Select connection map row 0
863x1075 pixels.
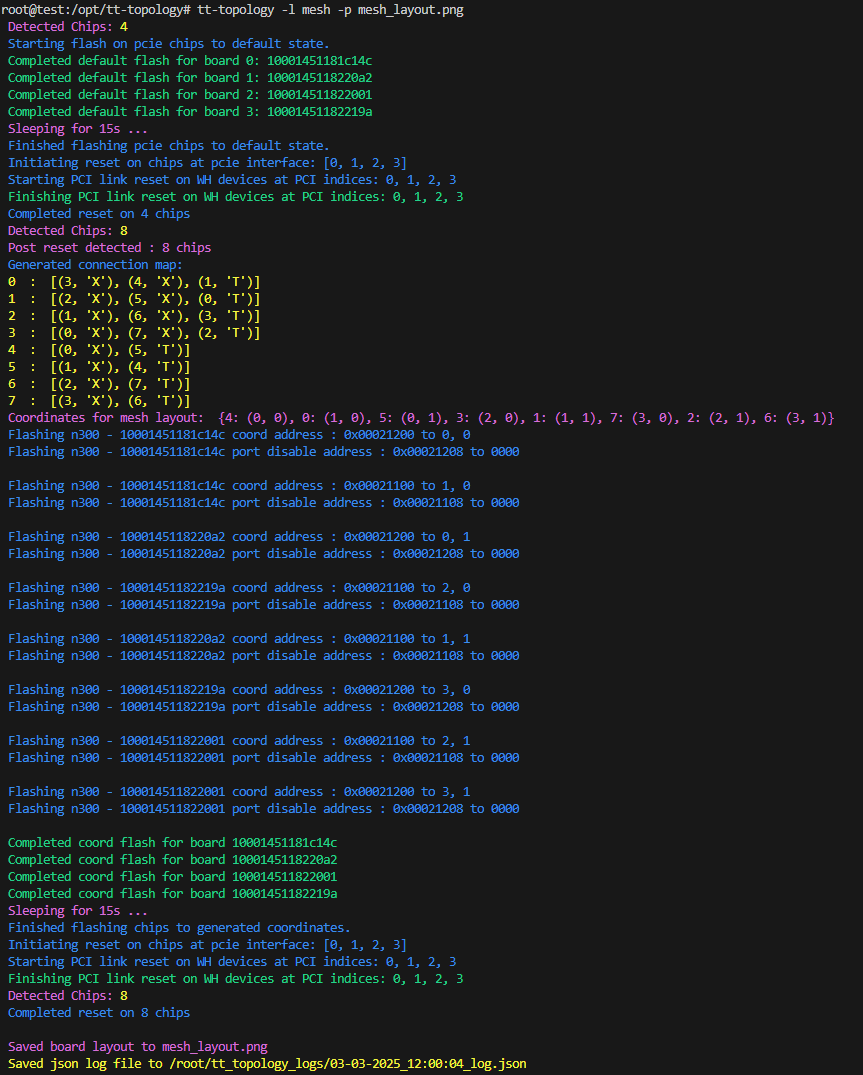pyautogui.click(x=134, y=282)
